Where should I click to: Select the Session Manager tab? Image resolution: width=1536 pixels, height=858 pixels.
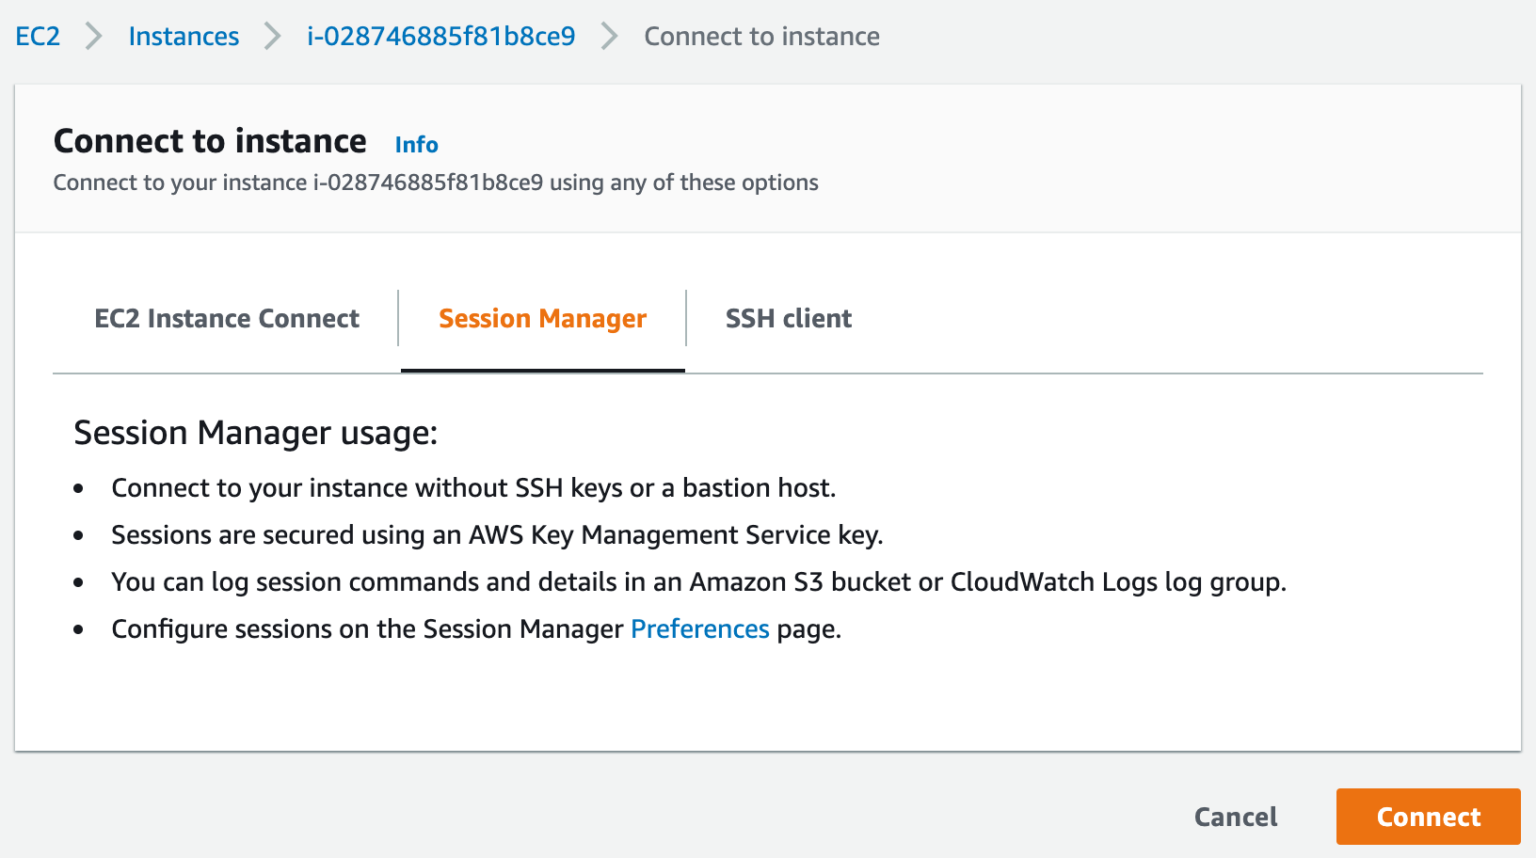542,318
